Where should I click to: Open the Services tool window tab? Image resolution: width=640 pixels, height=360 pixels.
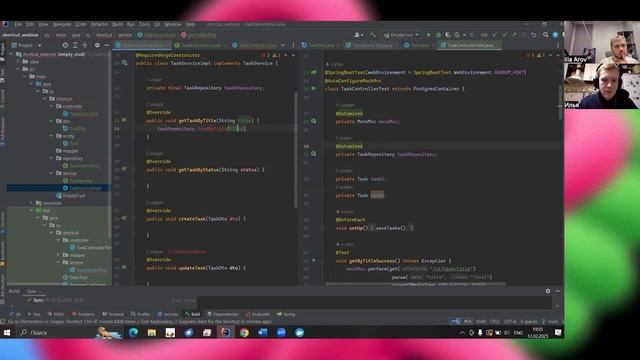tap(168, 314)
